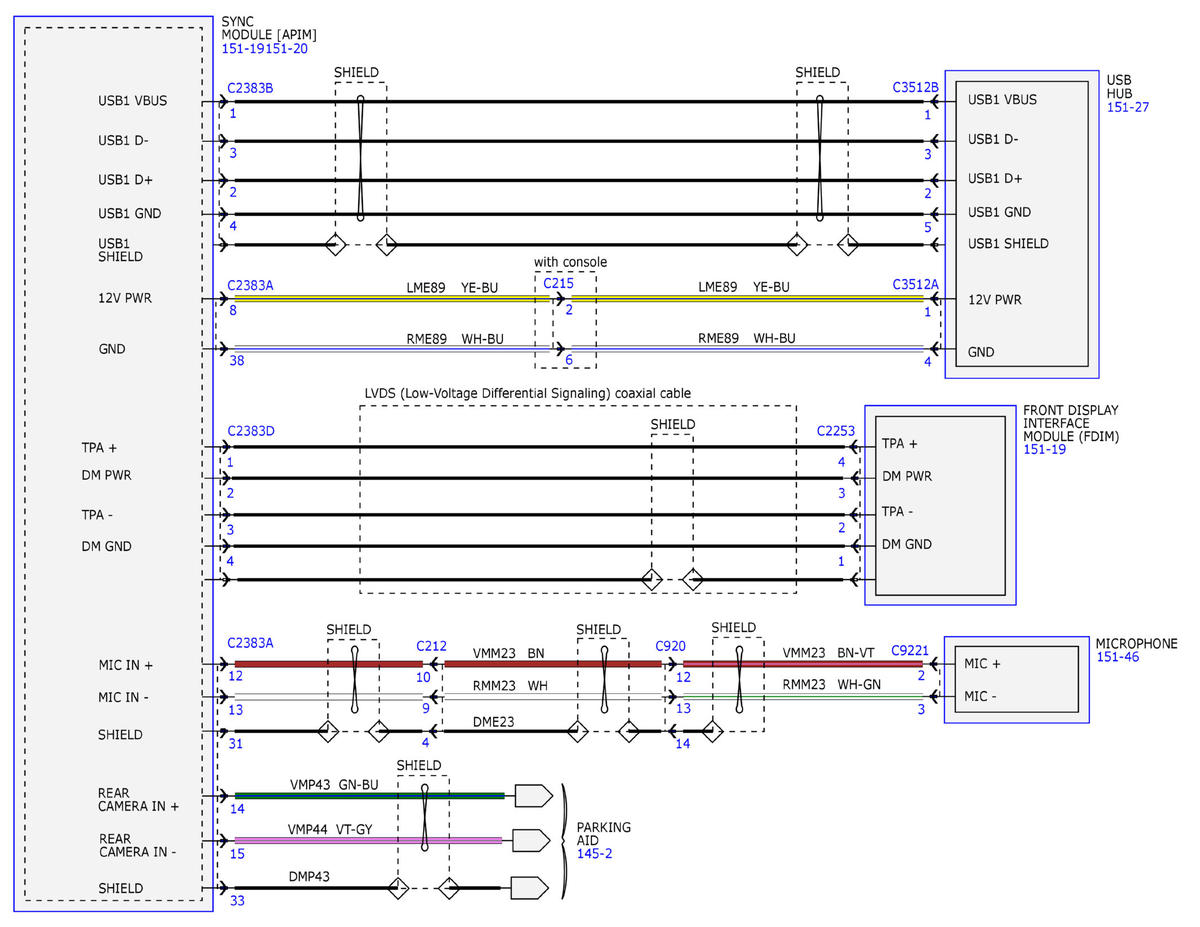The image size is (1200, 927).
Task: Click the VMP44 VT-GY arrow terminal
Action: pos(532,840)
